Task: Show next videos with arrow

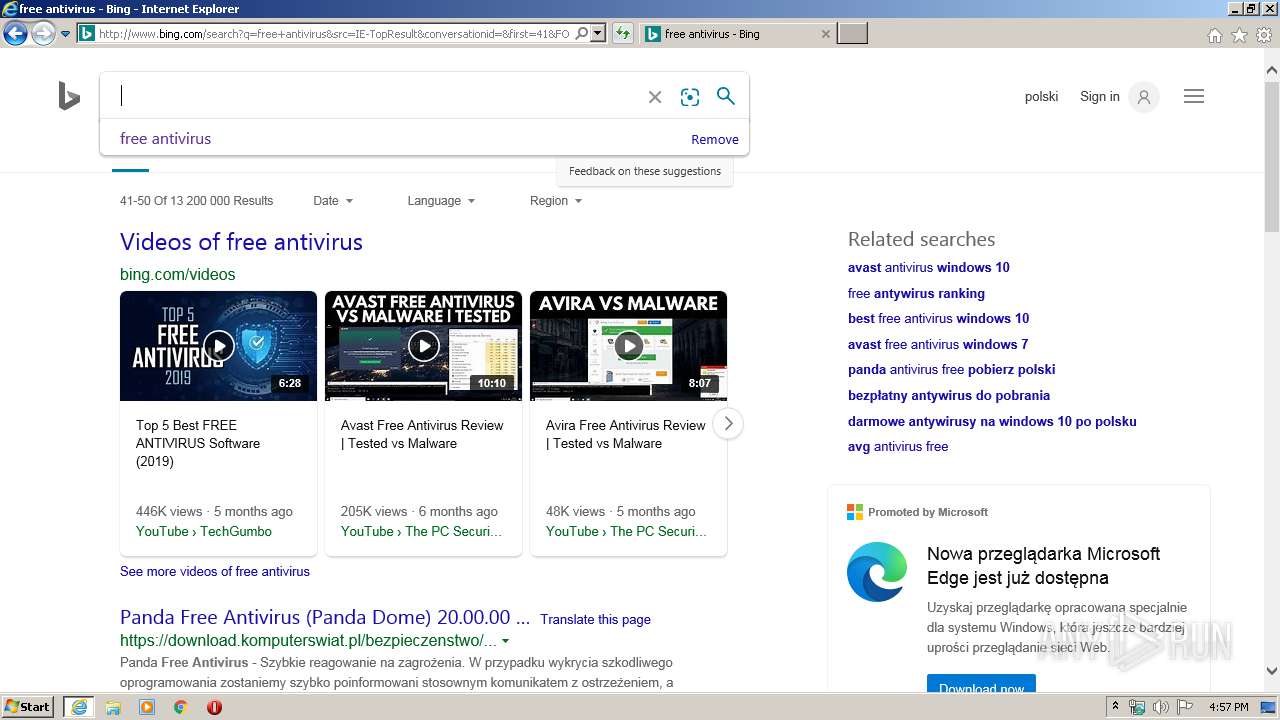Action: (728, 423)
